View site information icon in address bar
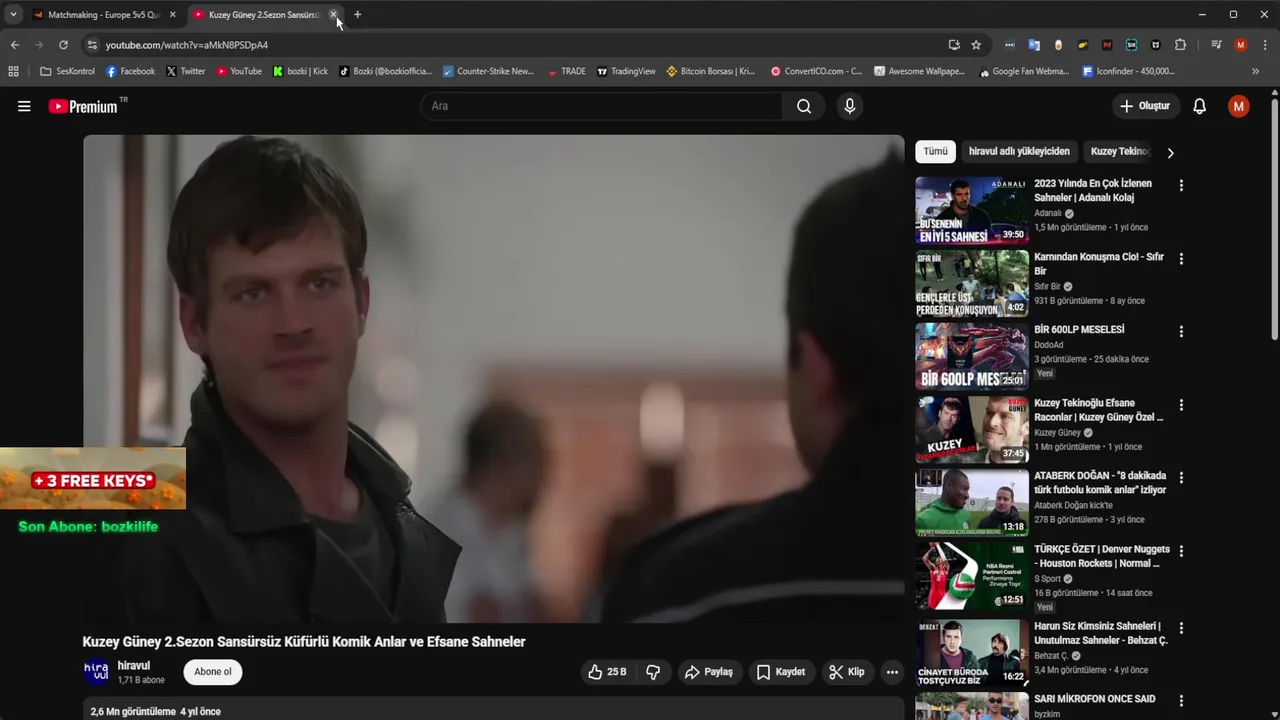 (x=92, y=45)
